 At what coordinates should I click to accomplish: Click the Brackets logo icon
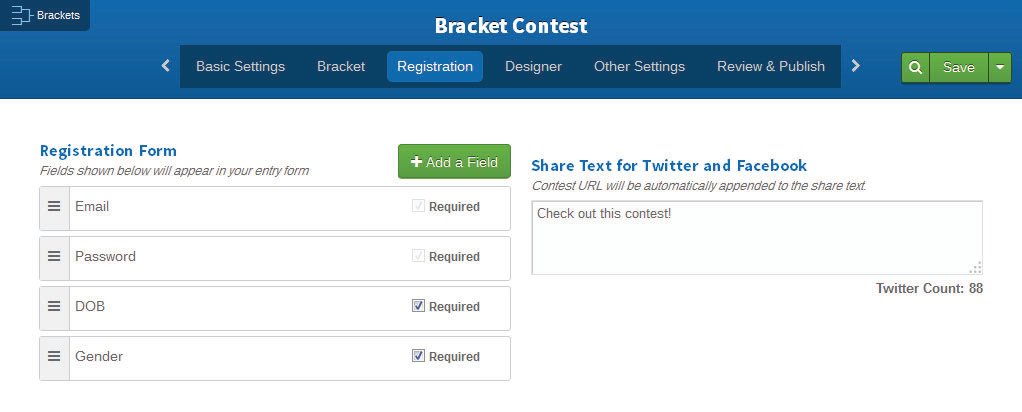click(x=22, y=16)
